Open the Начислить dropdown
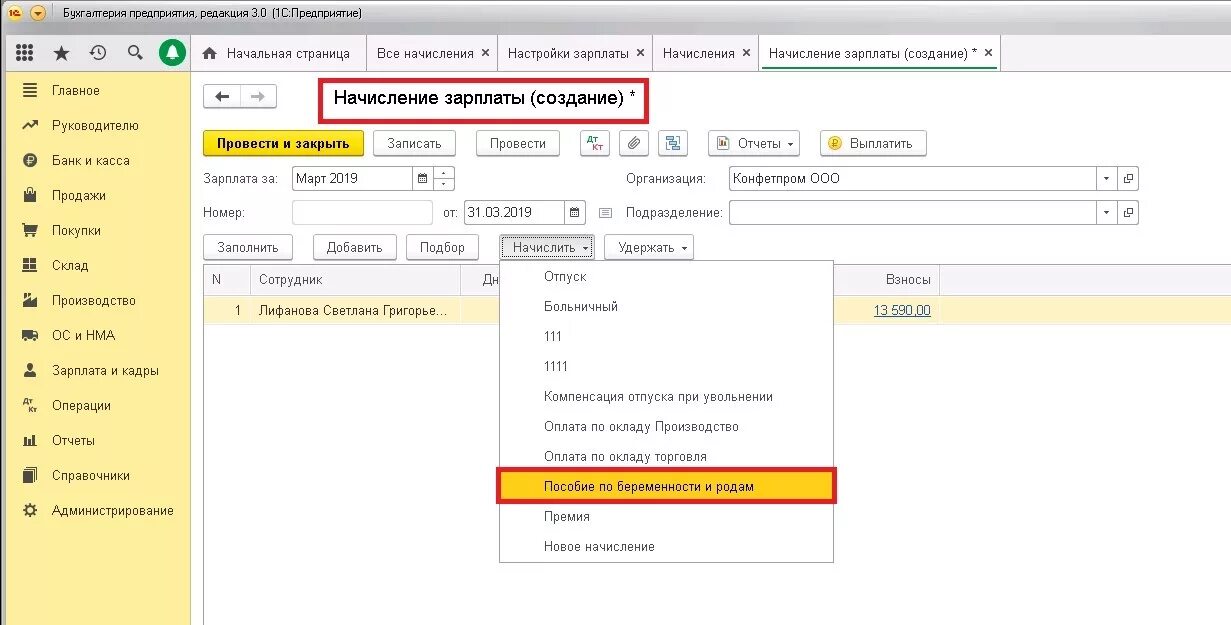 click(546, 247)
